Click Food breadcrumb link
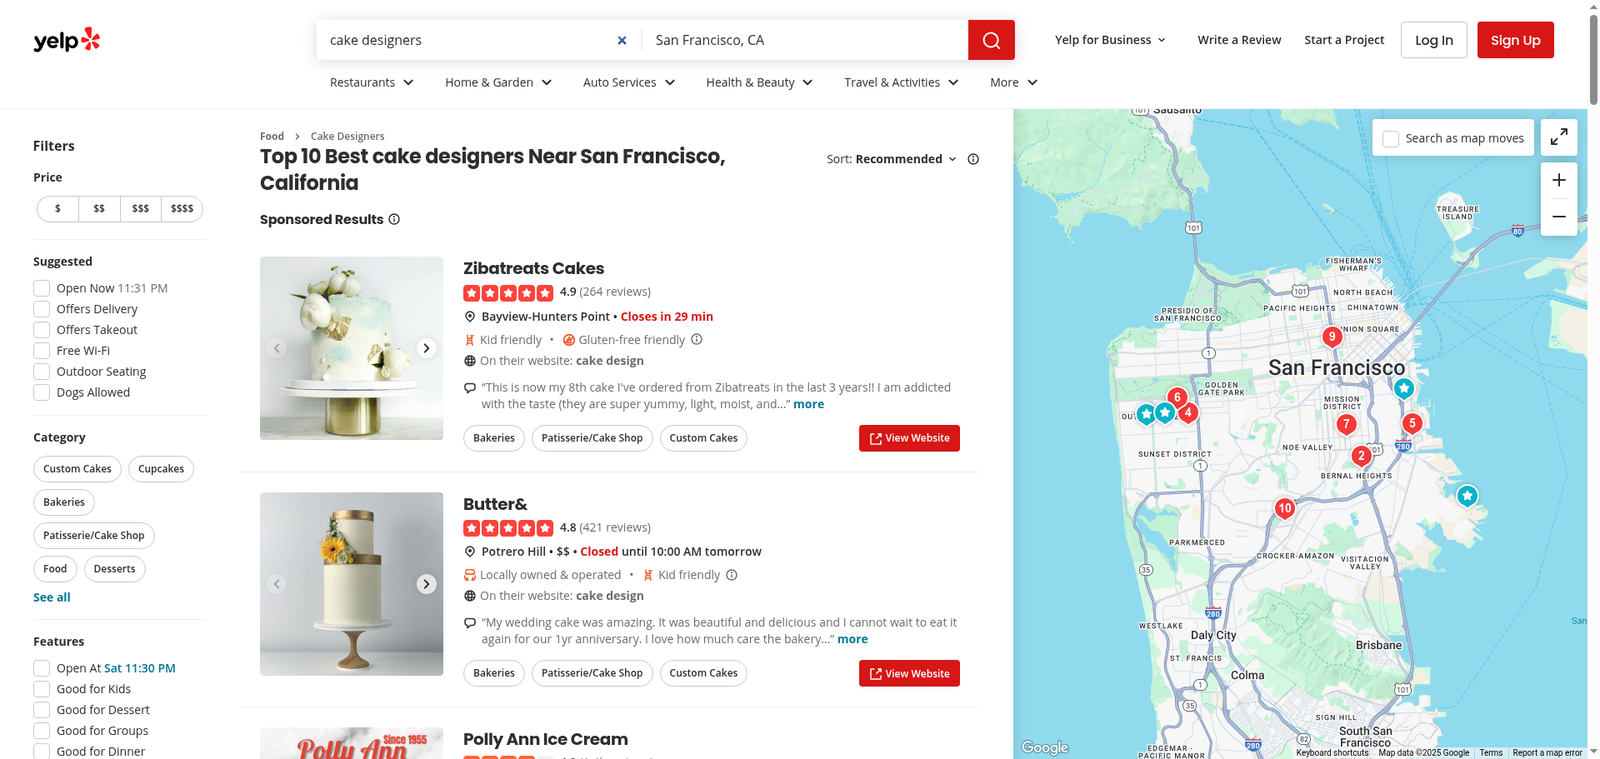1600x759 pixels. pos(272,136)
